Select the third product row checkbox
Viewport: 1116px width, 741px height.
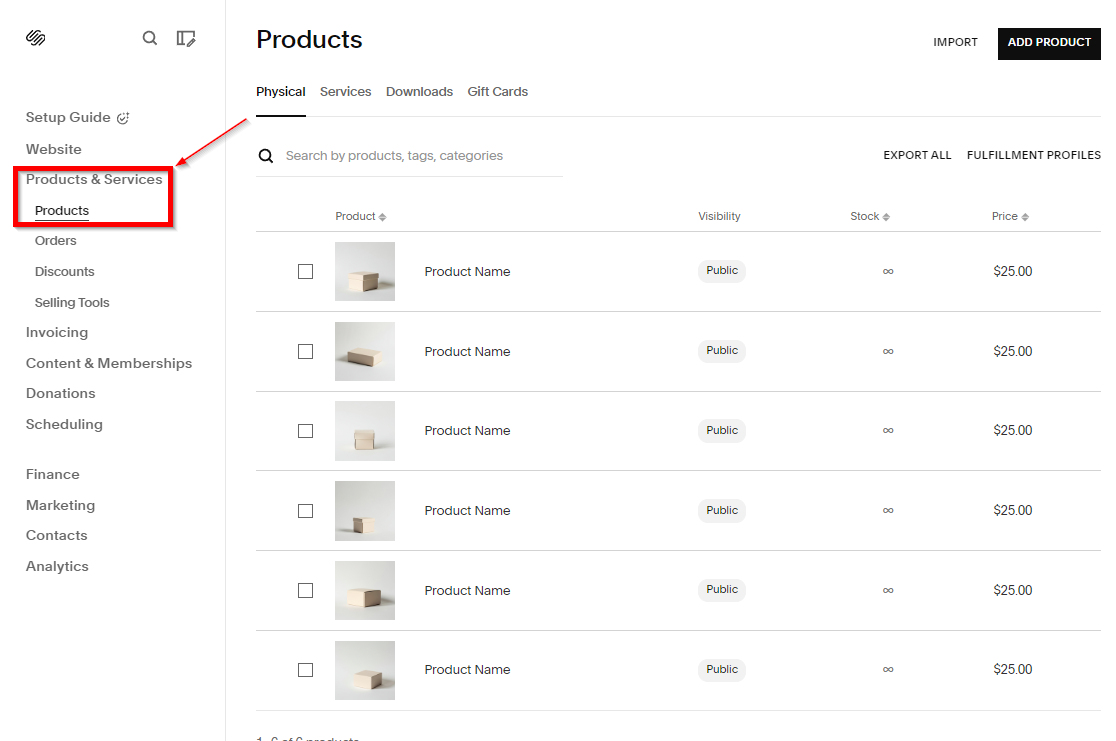(305, 431)
